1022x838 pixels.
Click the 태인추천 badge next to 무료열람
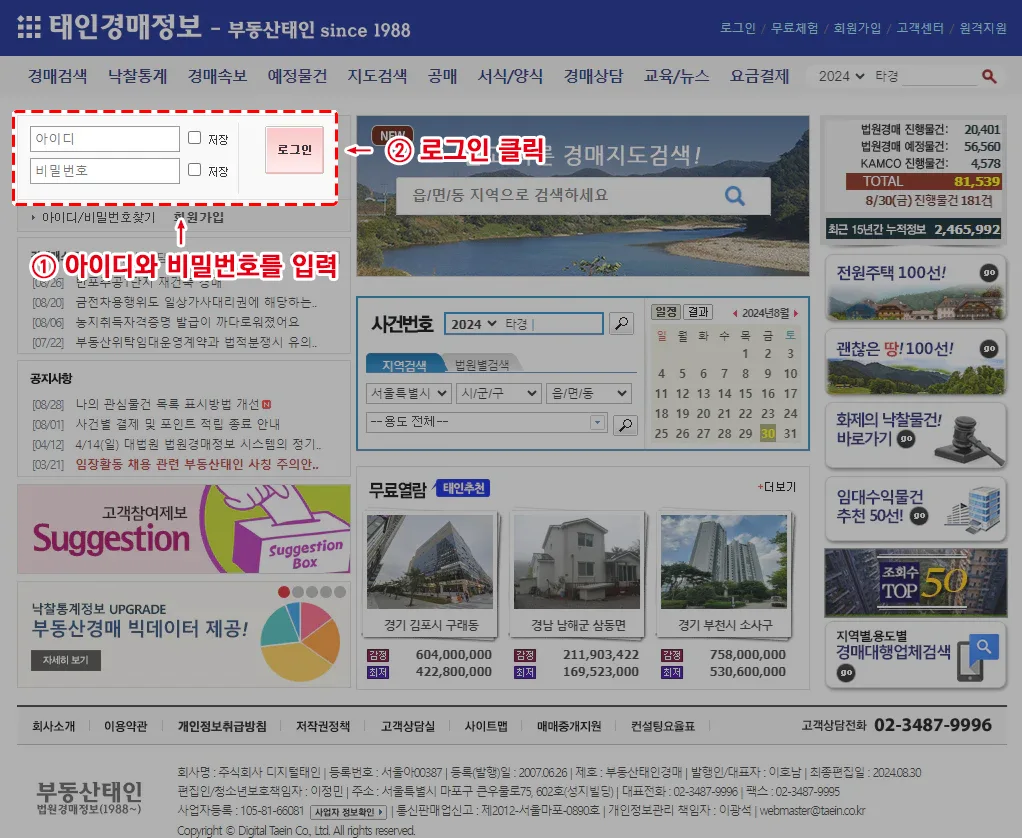(463, 488)
